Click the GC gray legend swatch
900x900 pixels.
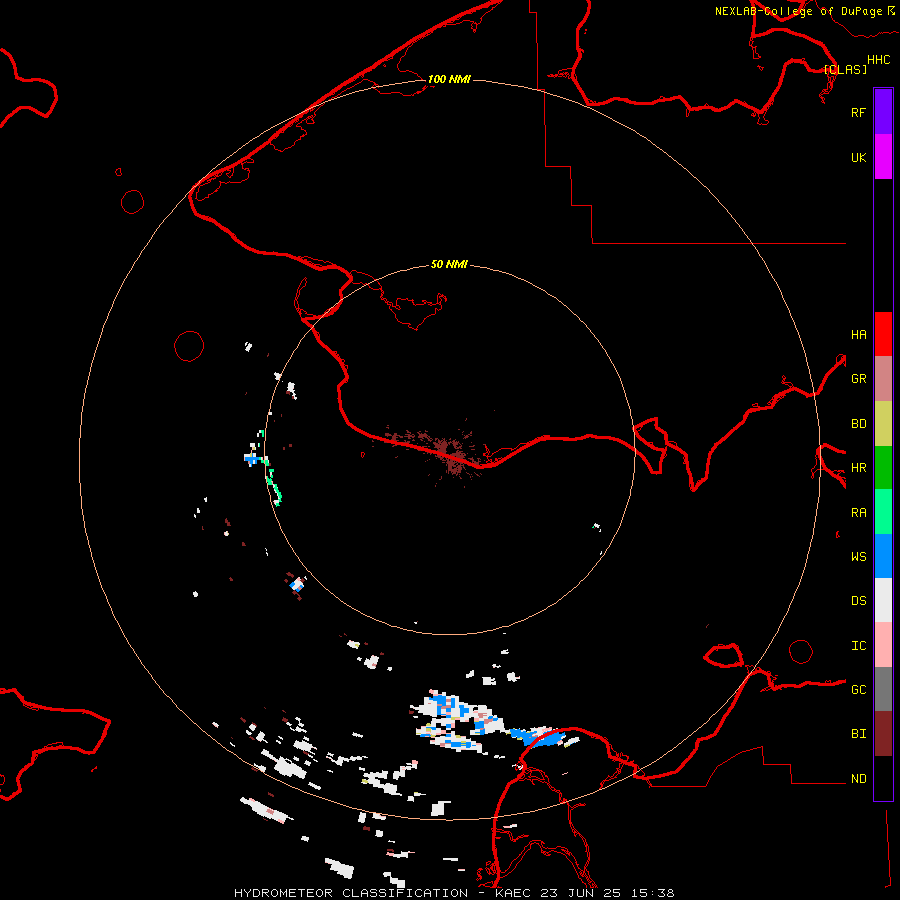[x=883, y=689]
